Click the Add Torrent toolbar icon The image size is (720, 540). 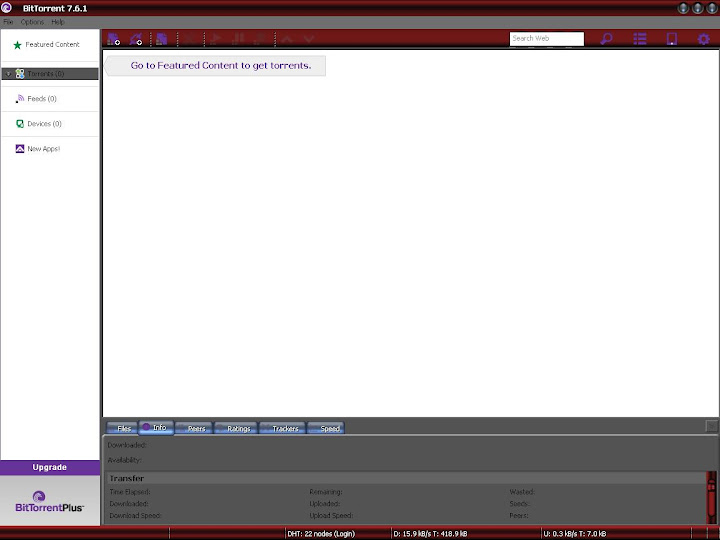[x=113, y=39]
